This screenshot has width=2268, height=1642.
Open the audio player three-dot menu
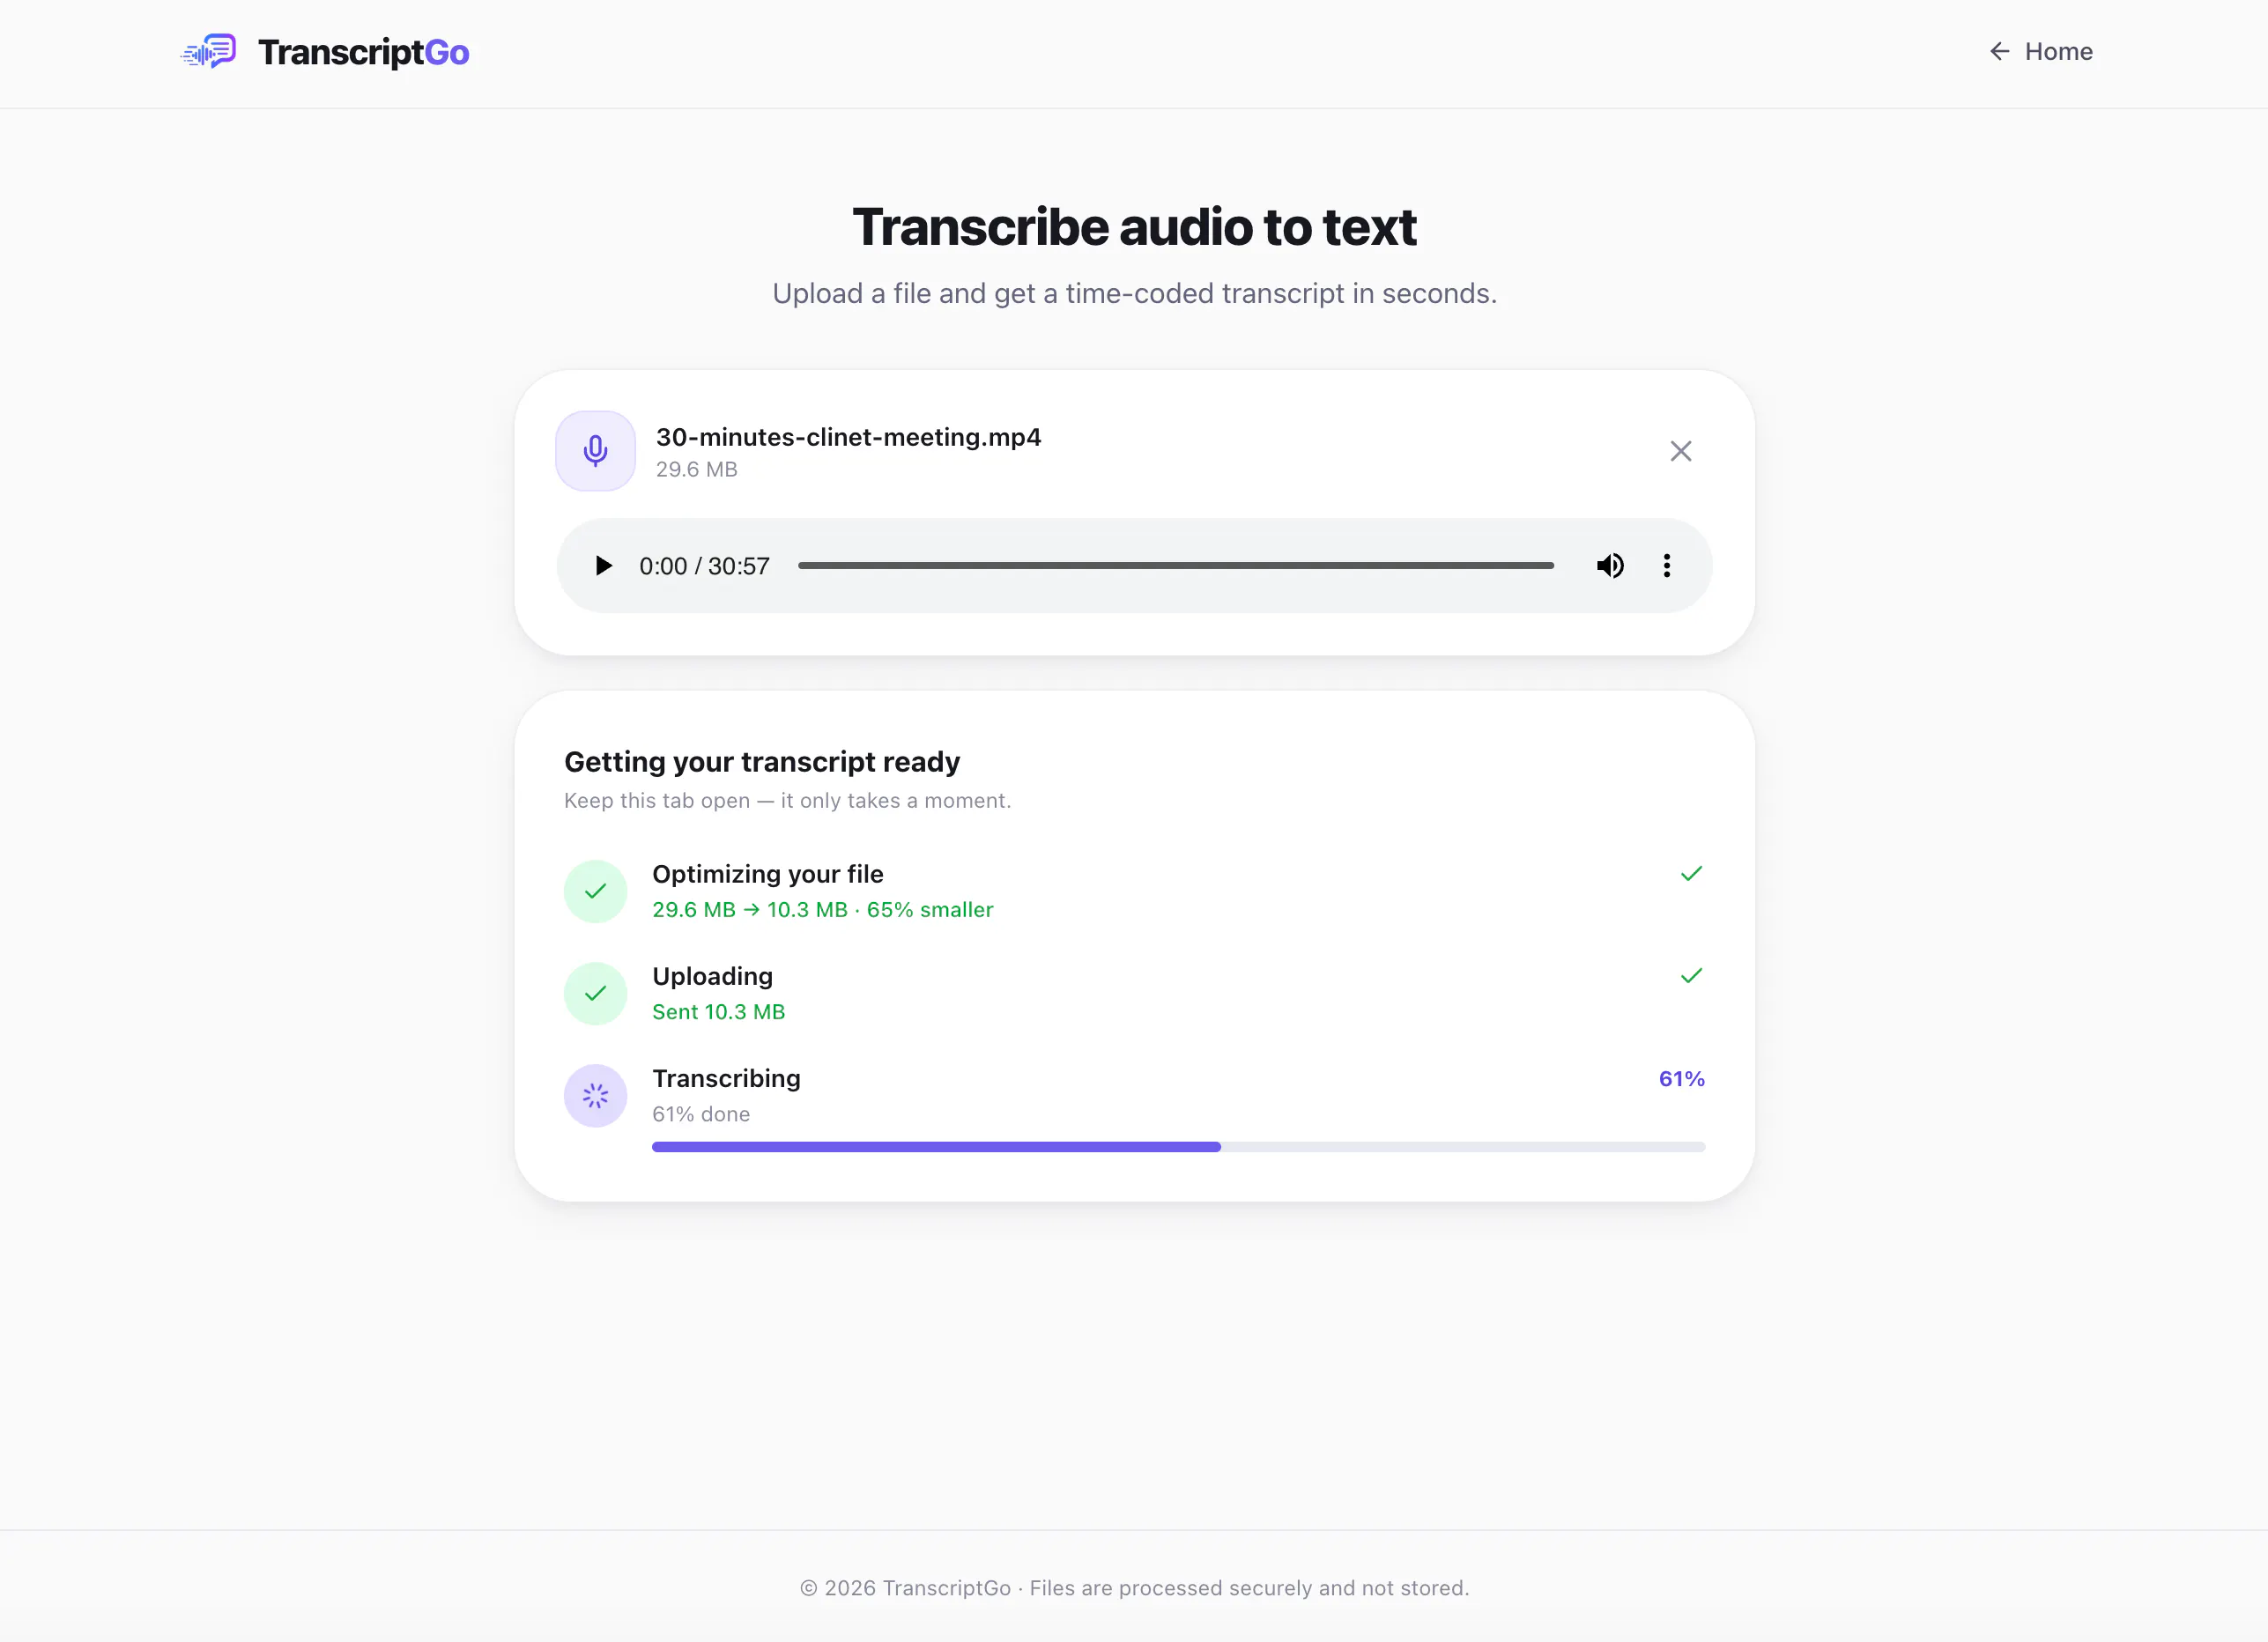[1666, 566]
